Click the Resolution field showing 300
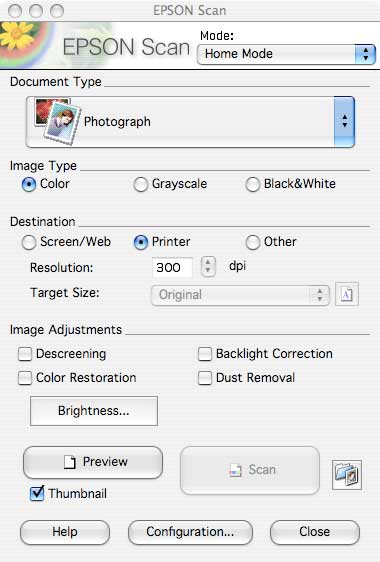The height and width of the screenshot is (562, 380). tap(172, 267)
